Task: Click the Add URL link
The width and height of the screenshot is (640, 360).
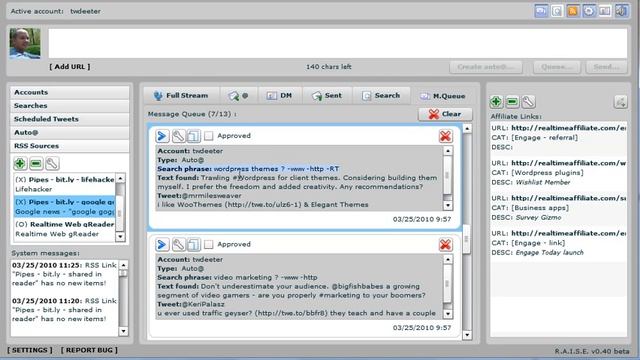Action: (70, 67)
